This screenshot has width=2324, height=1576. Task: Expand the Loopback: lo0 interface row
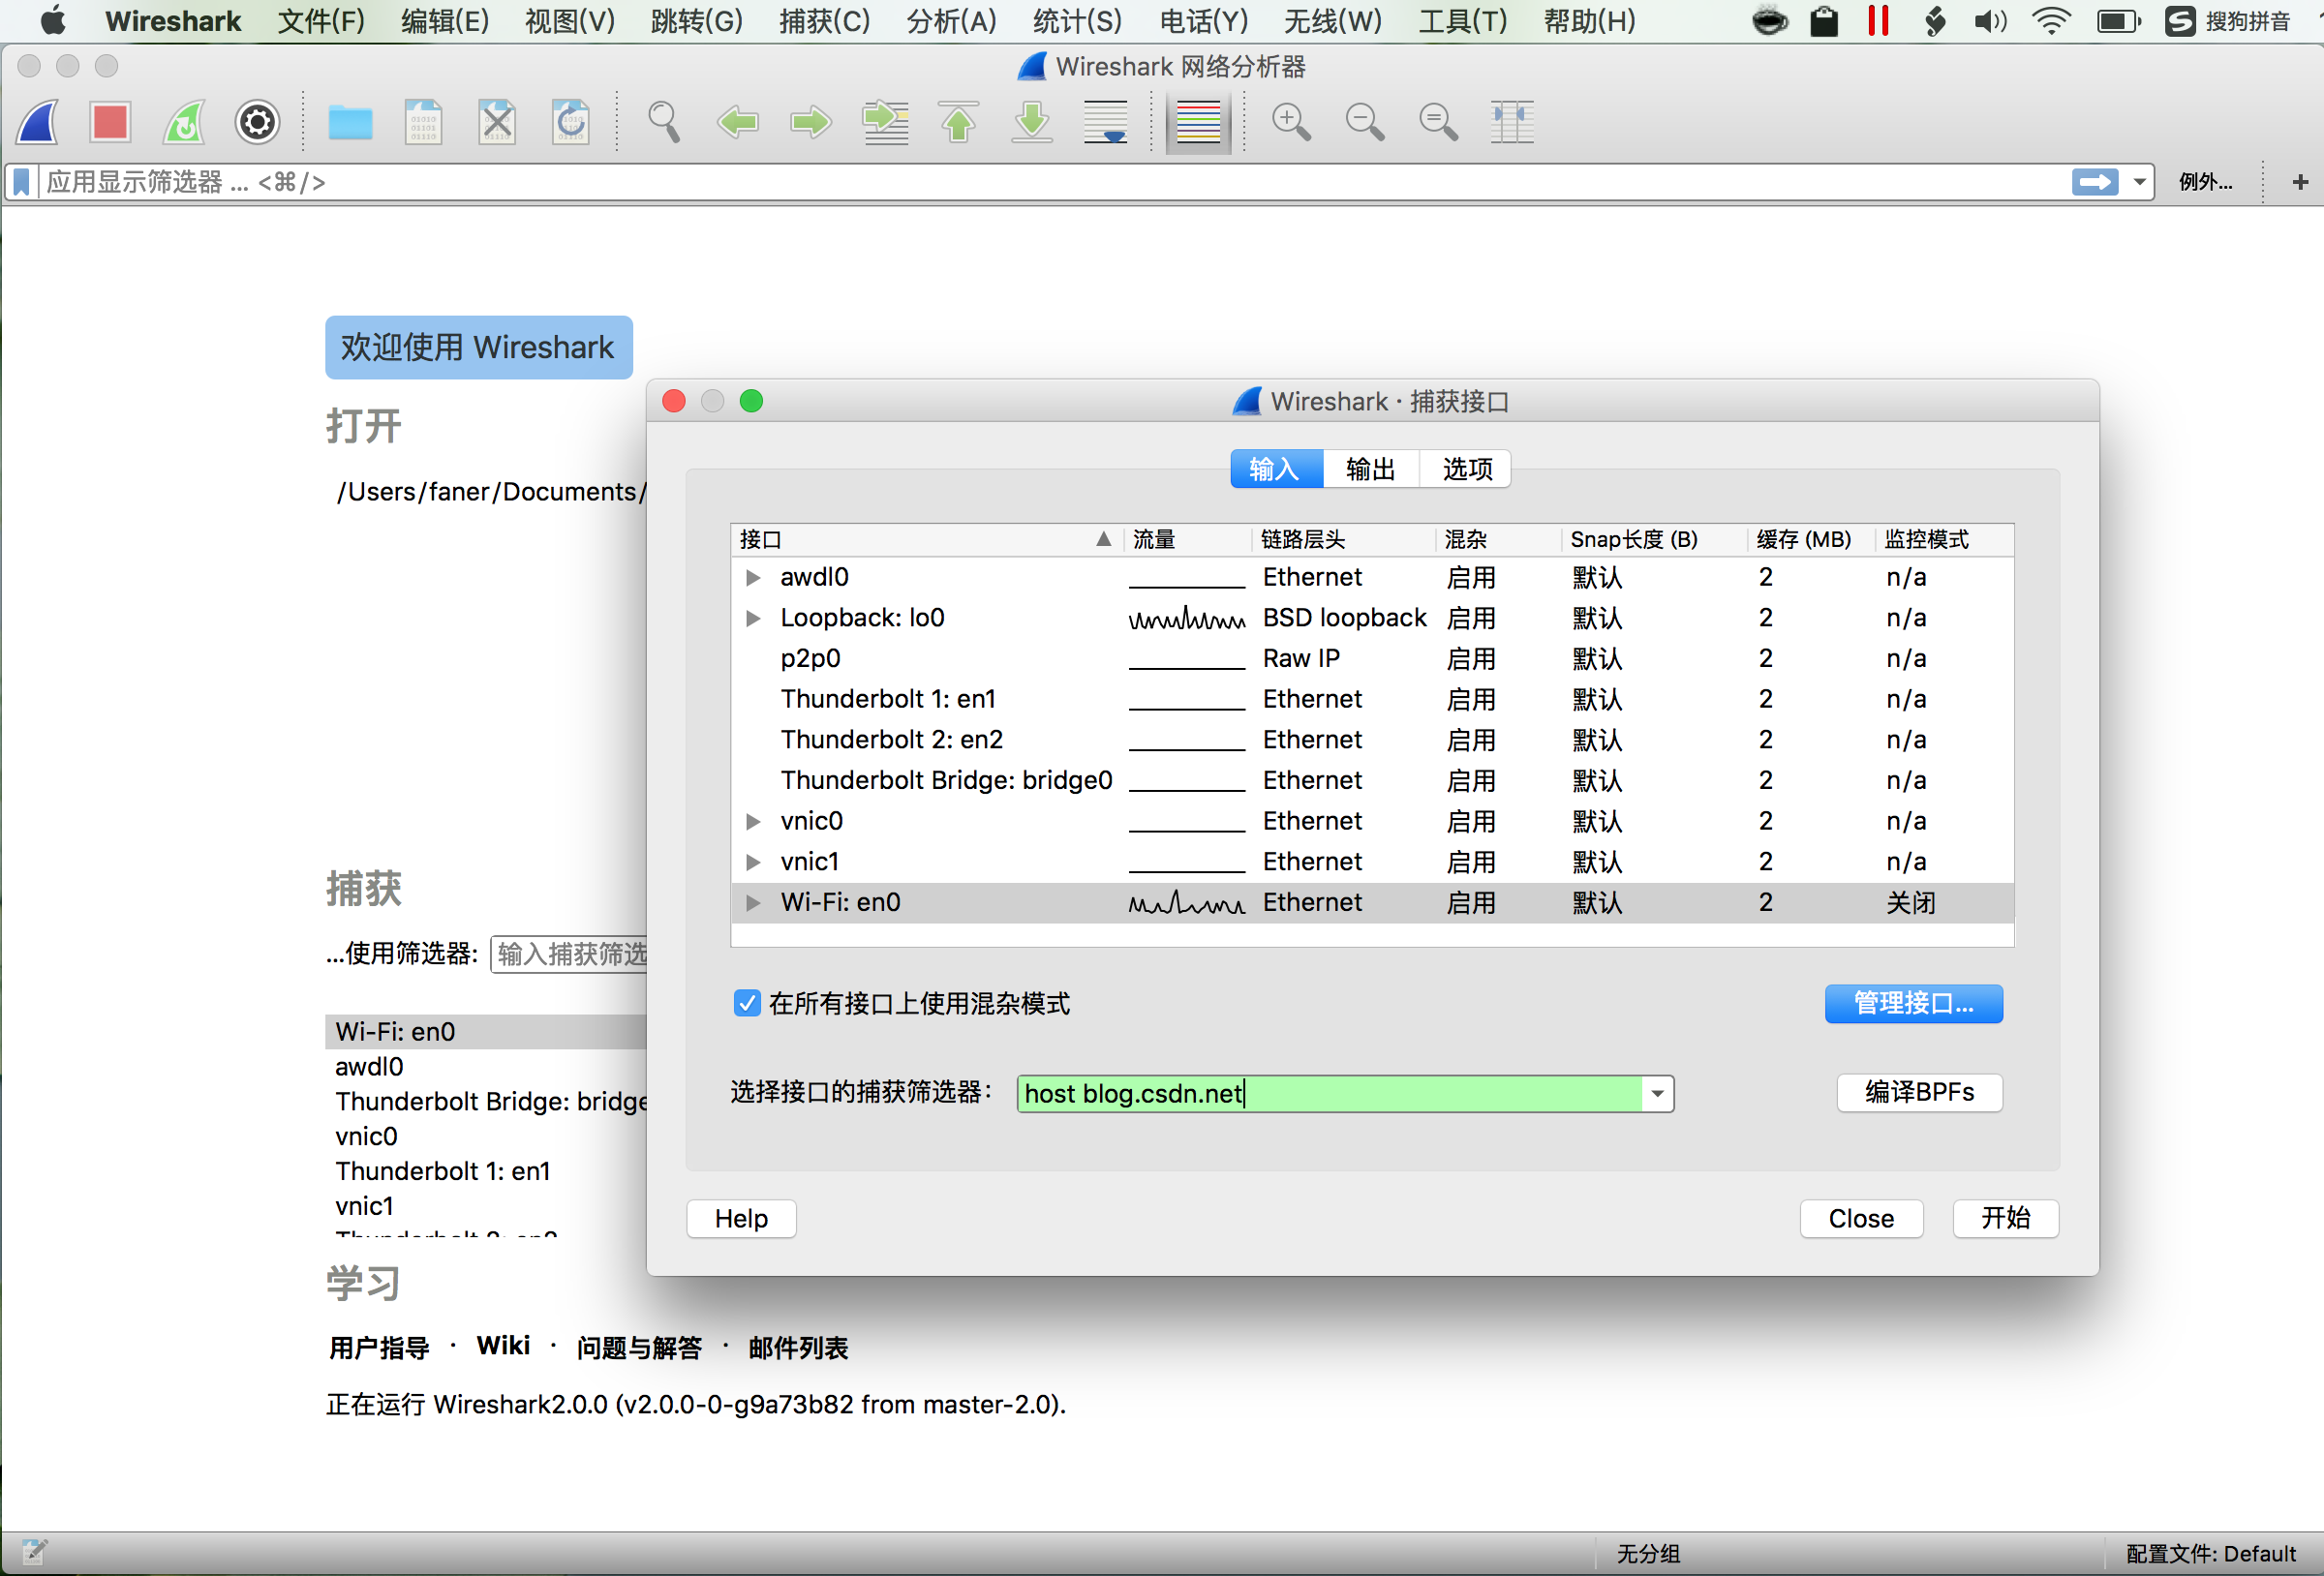point(753,618)
